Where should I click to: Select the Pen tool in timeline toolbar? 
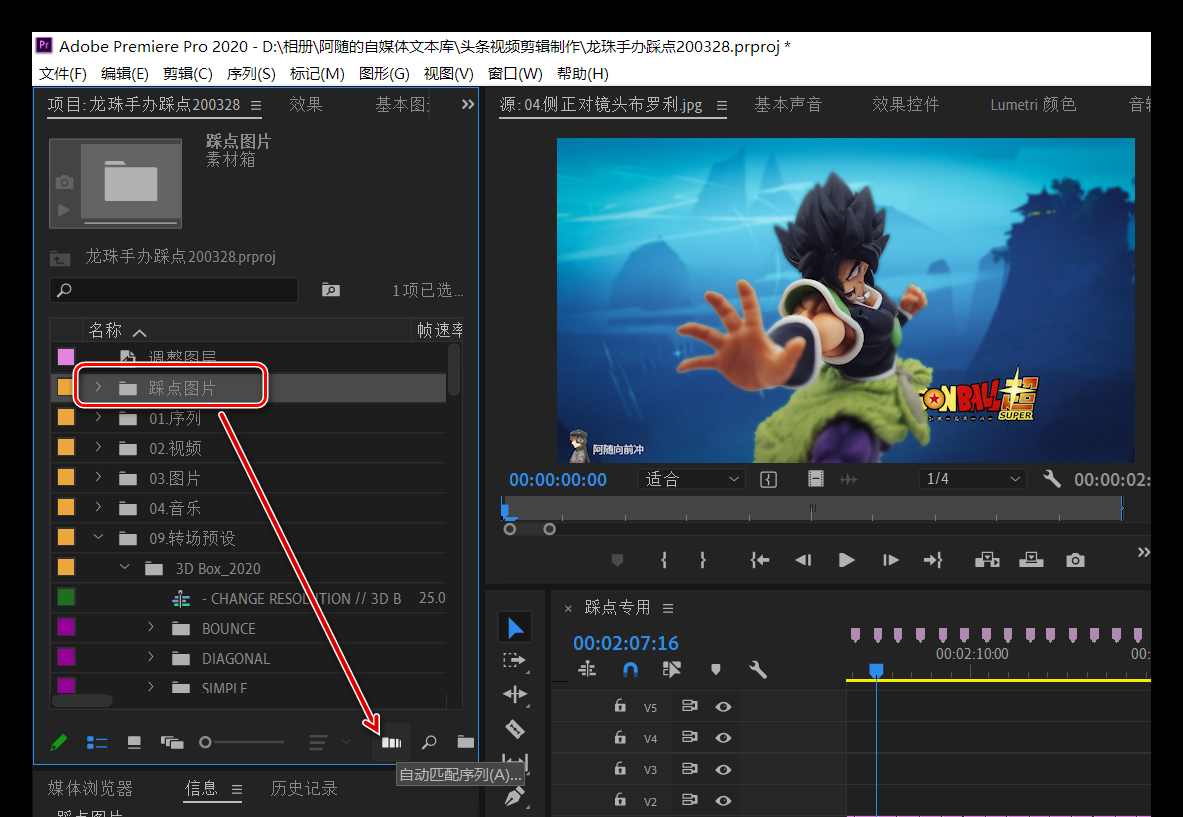coord(515,795)
